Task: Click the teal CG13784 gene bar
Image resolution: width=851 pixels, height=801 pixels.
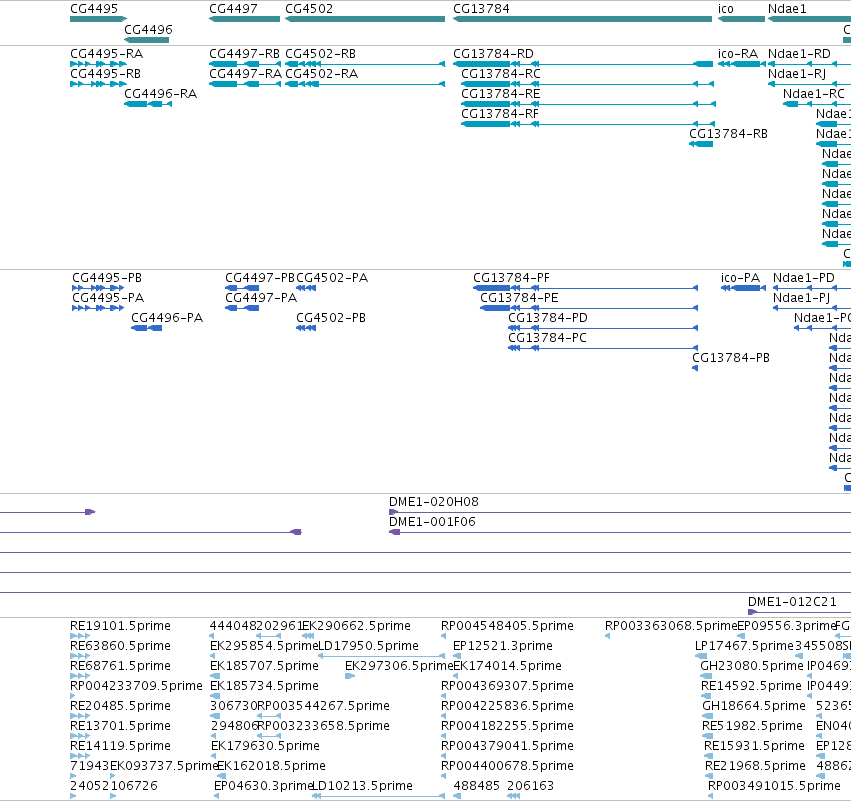Action: (582, 19)
